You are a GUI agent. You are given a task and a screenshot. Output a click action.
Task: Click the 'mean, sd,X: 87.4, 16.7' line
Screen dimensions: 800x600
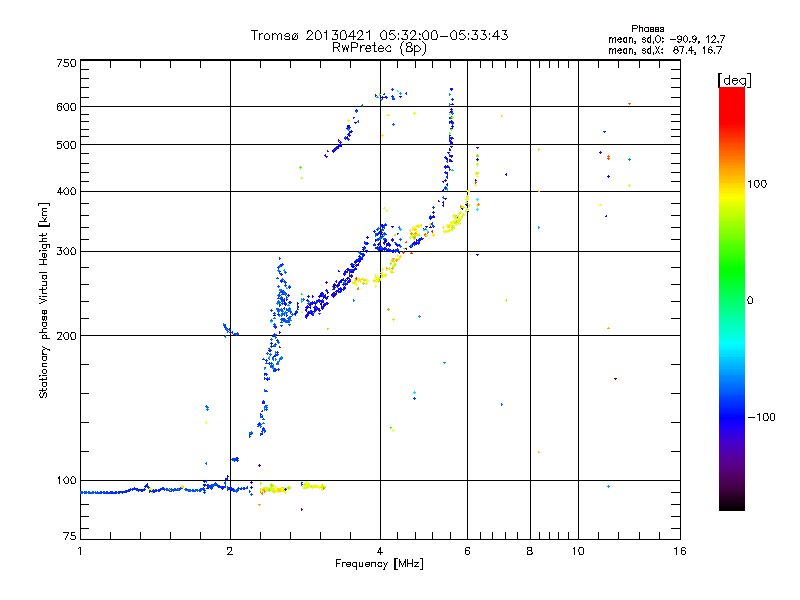pos(665,50)
